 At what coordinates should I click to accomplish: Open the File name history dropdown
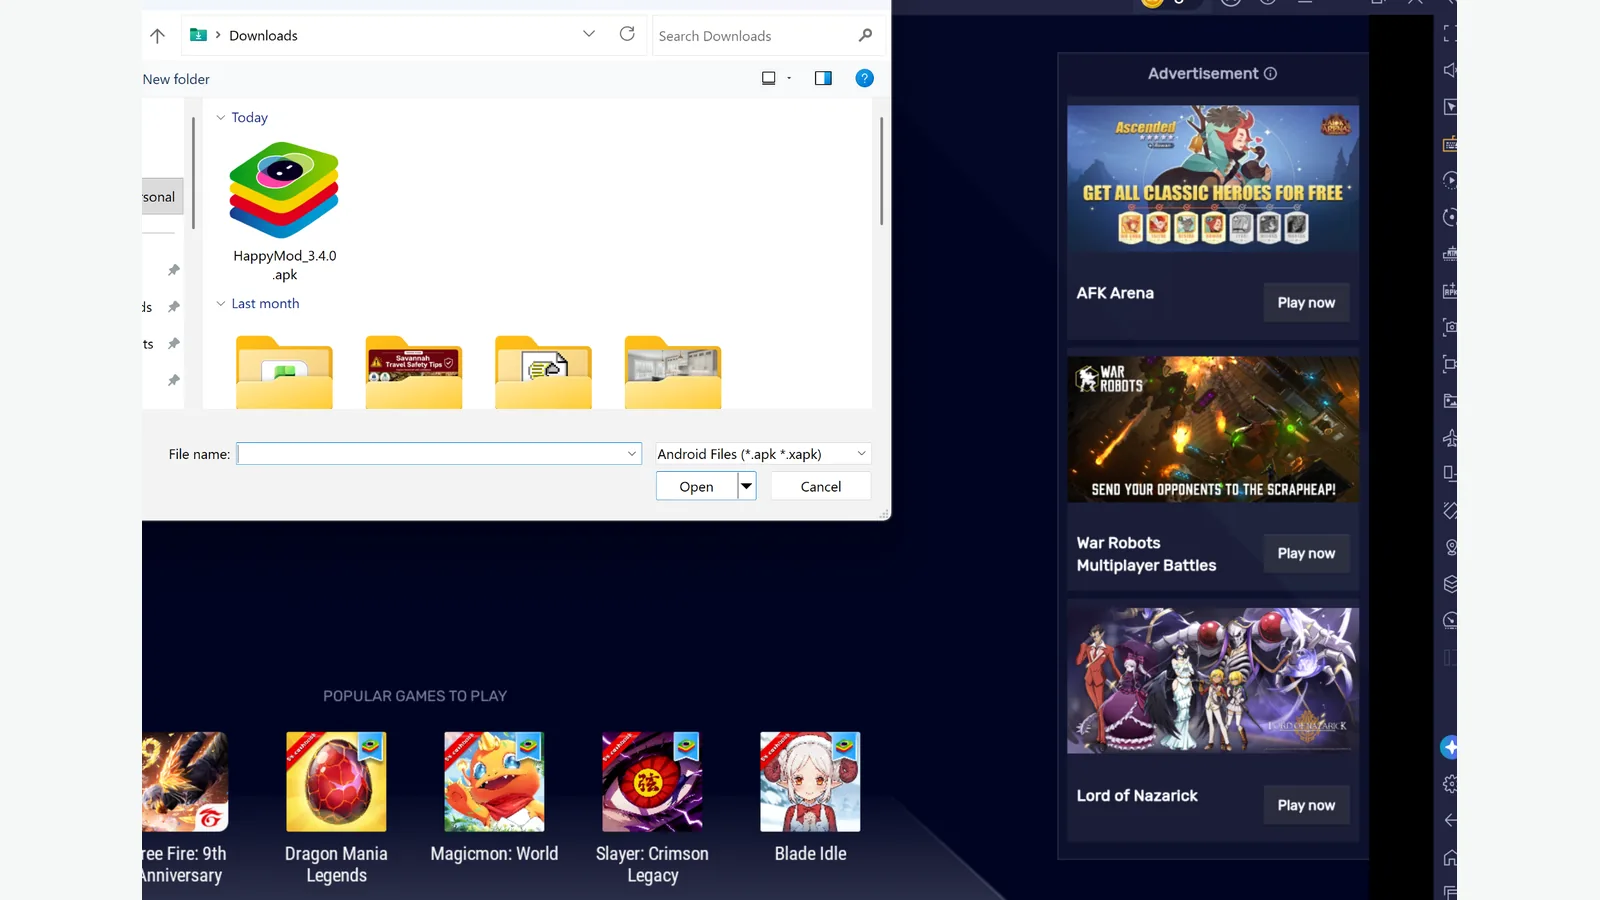(632, 454)
